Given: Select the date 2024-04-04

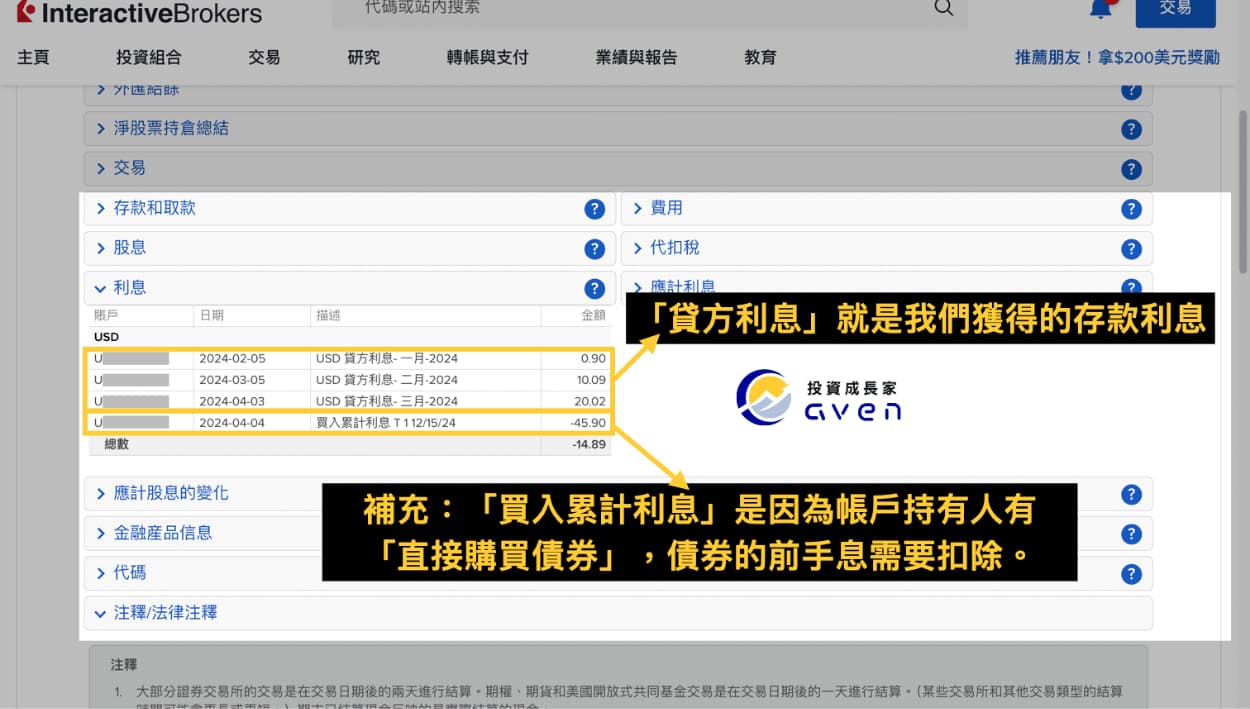Looking at the screenshot, I should pos(232,423).
